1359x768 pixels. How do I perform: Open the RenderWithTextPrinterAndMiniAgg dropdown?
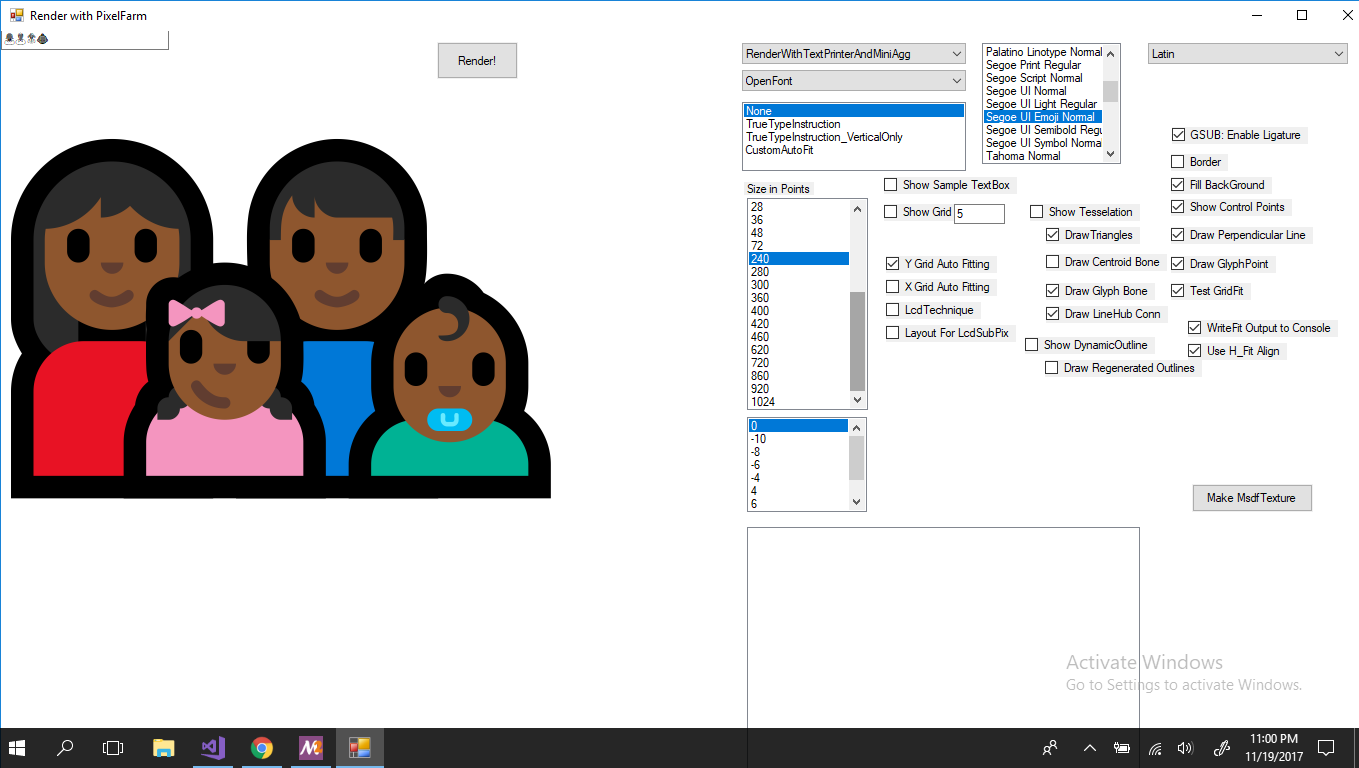click(853, 53)
